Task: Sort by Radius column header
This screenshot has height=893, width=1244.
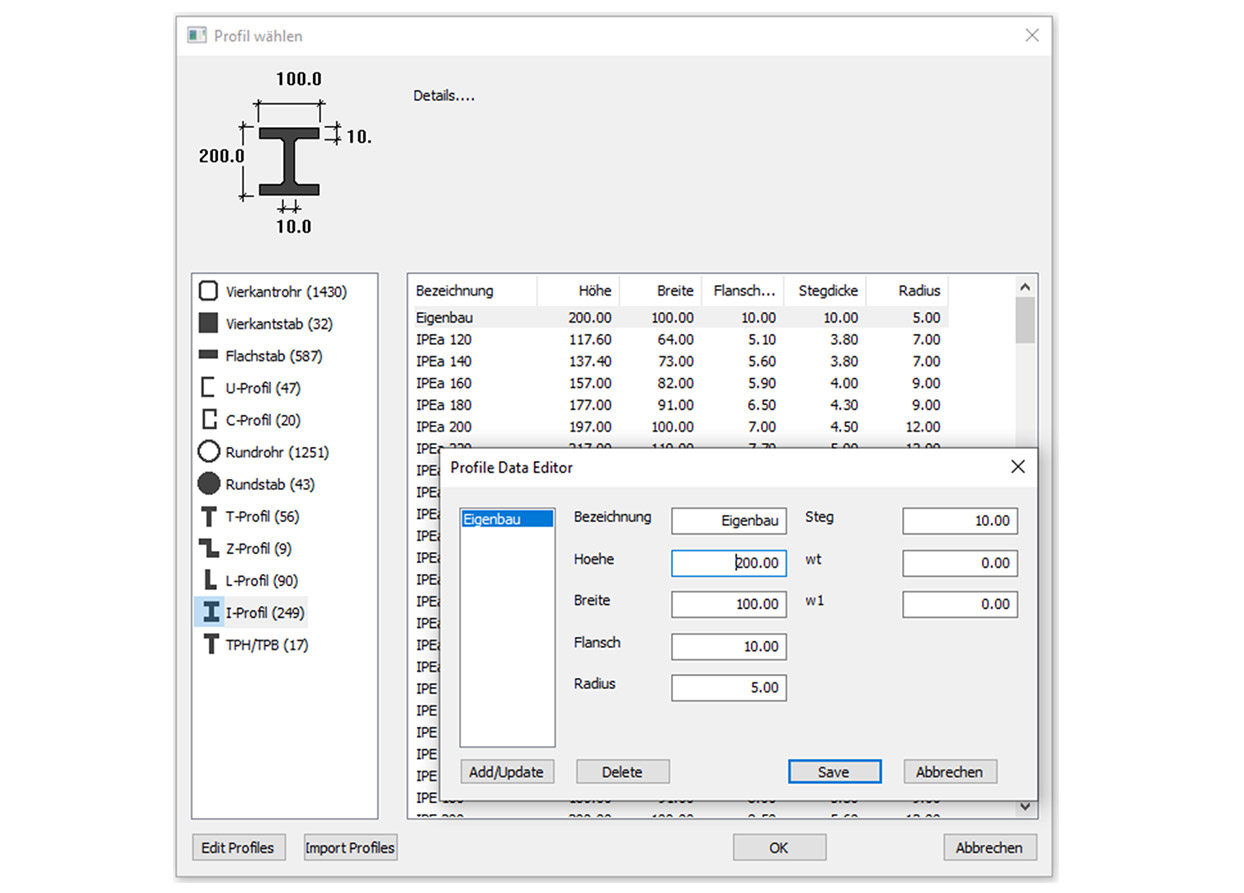Action: (907, 291)
